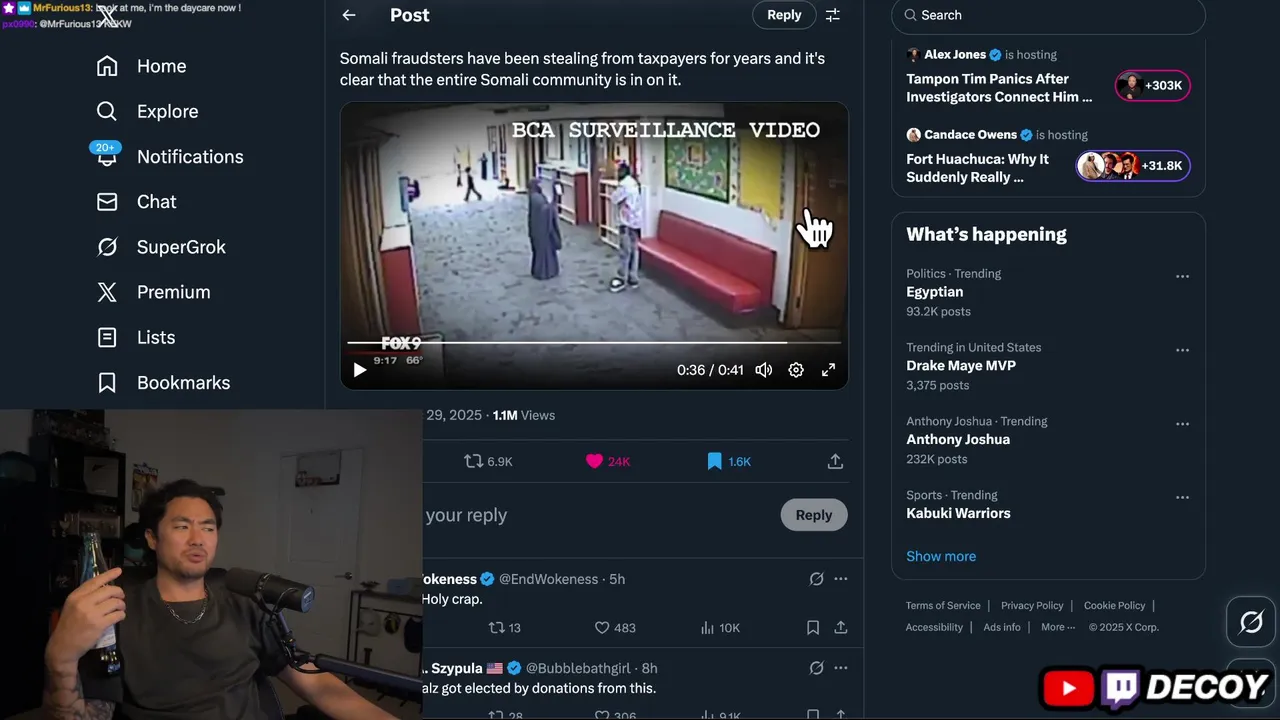The image size is (1280, 720).
Task: Click the Bookmarks ribbon icon in sidebar
Action: [x=107, y=383]
